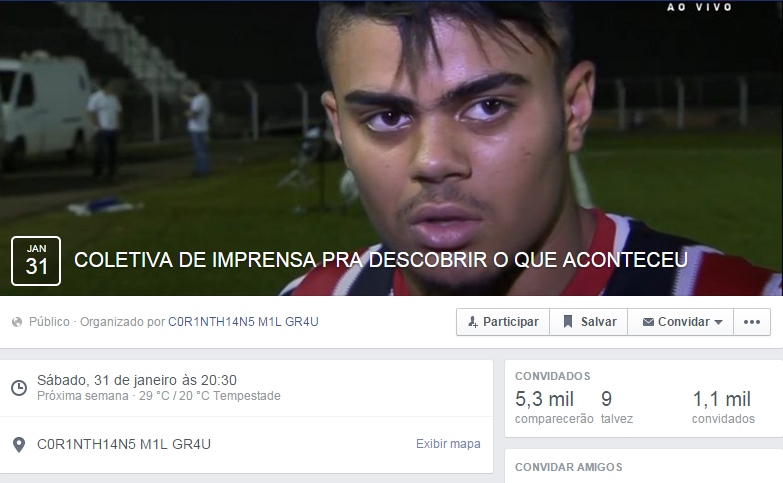Open the venue C0R1NTH14N5 M1L GR4U location
This screenshot has height=483, width=783.
point(124,444)
